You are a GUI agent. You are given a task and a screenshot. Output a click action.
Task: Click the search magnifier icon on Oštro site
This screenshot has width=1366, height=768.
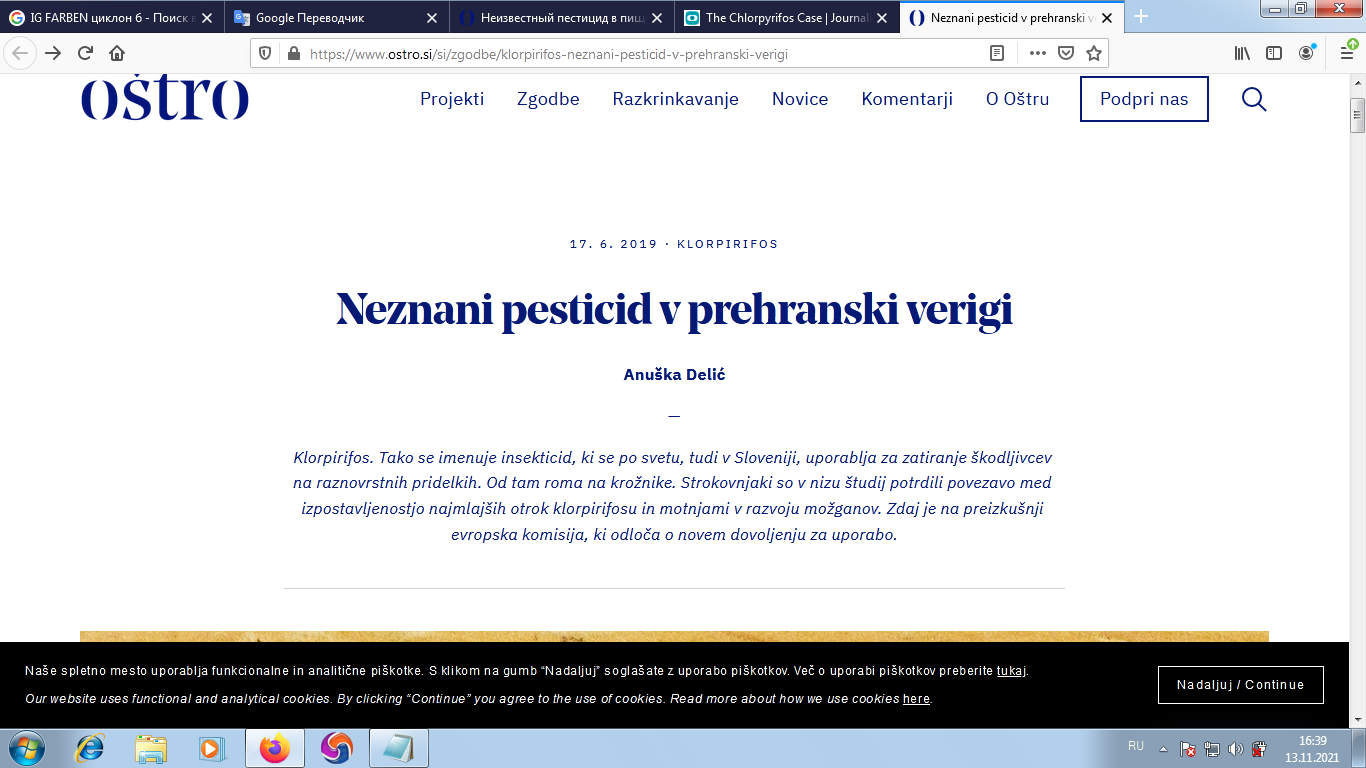point(1254,99)
